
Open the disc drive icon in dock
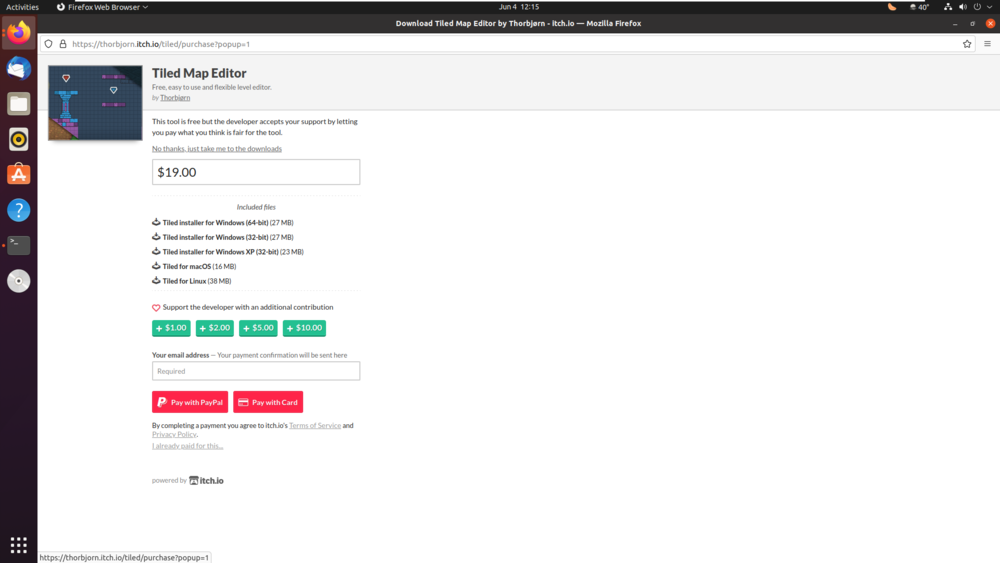point(18,281)
